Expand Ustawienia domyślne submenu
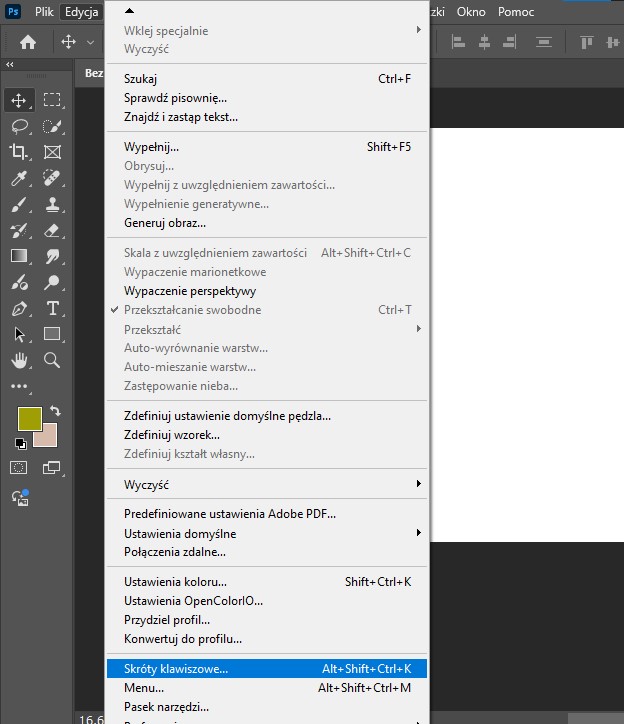Screen dimensions: 624x724 pos(267,533)
